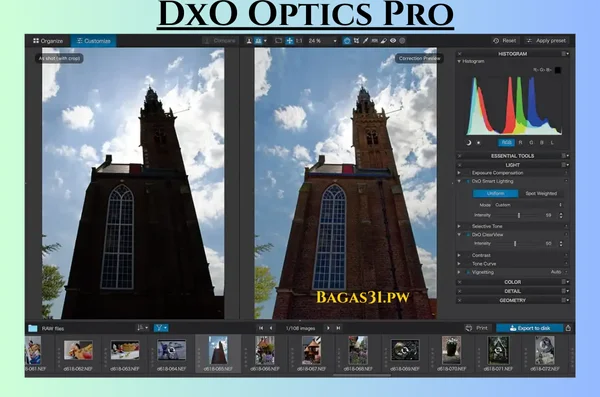Image resolution: width=600 pixels, height=397 pixels.
Task: Click the Print button
Action: [477, 328]
